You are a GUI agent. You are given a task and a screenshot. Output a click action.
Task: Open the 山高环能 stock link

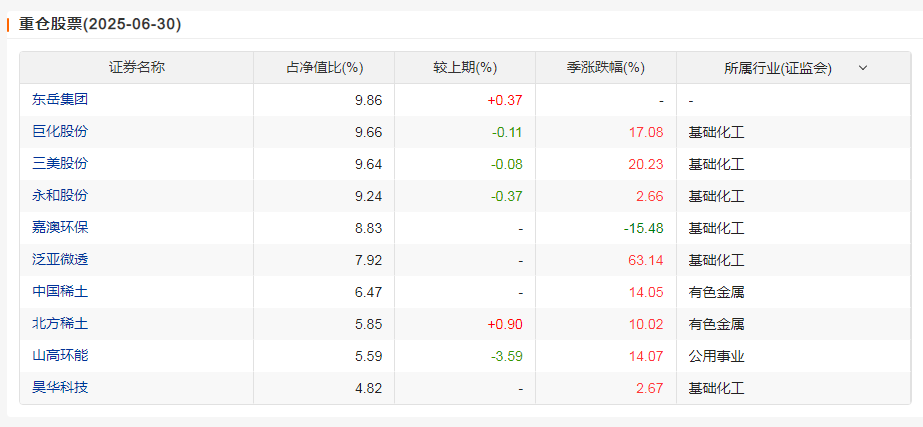point(60,355)
